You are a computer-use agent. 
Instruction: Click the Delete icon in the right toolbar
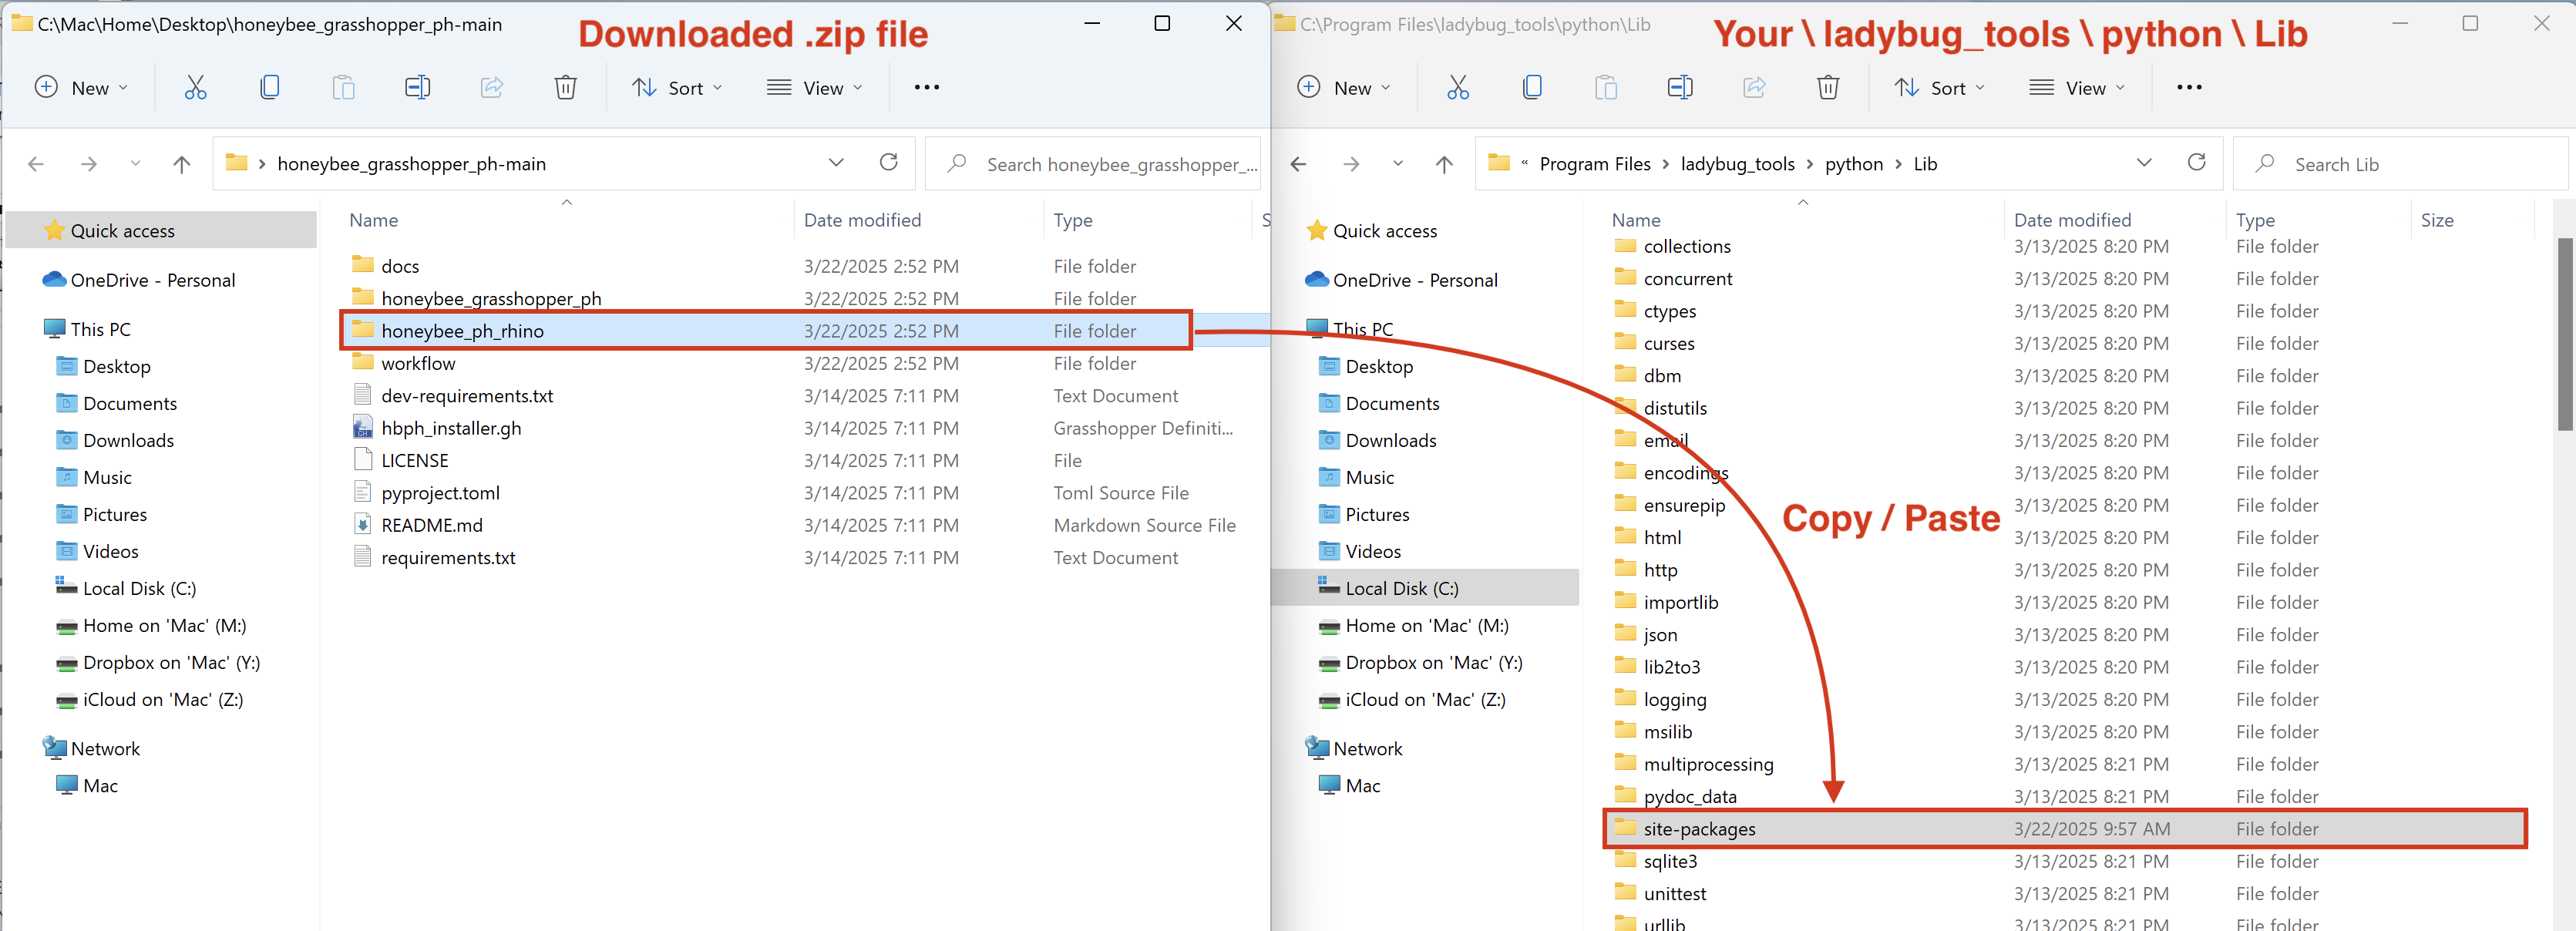point(1828,87)
